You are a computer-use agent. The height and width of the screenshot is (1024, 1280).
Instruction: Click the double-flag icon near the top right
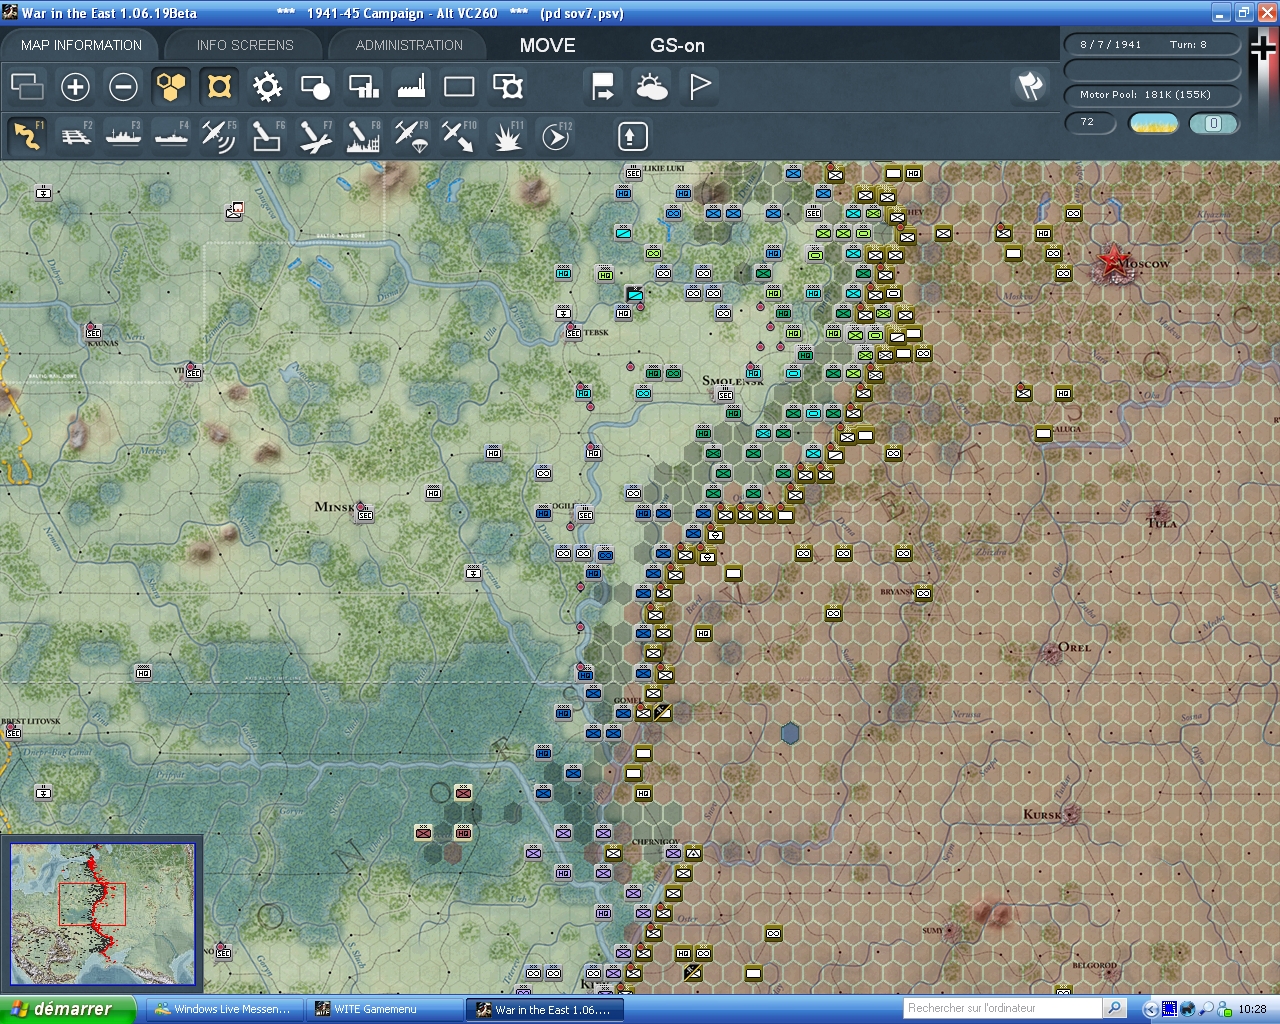(x=1029, y=86)
